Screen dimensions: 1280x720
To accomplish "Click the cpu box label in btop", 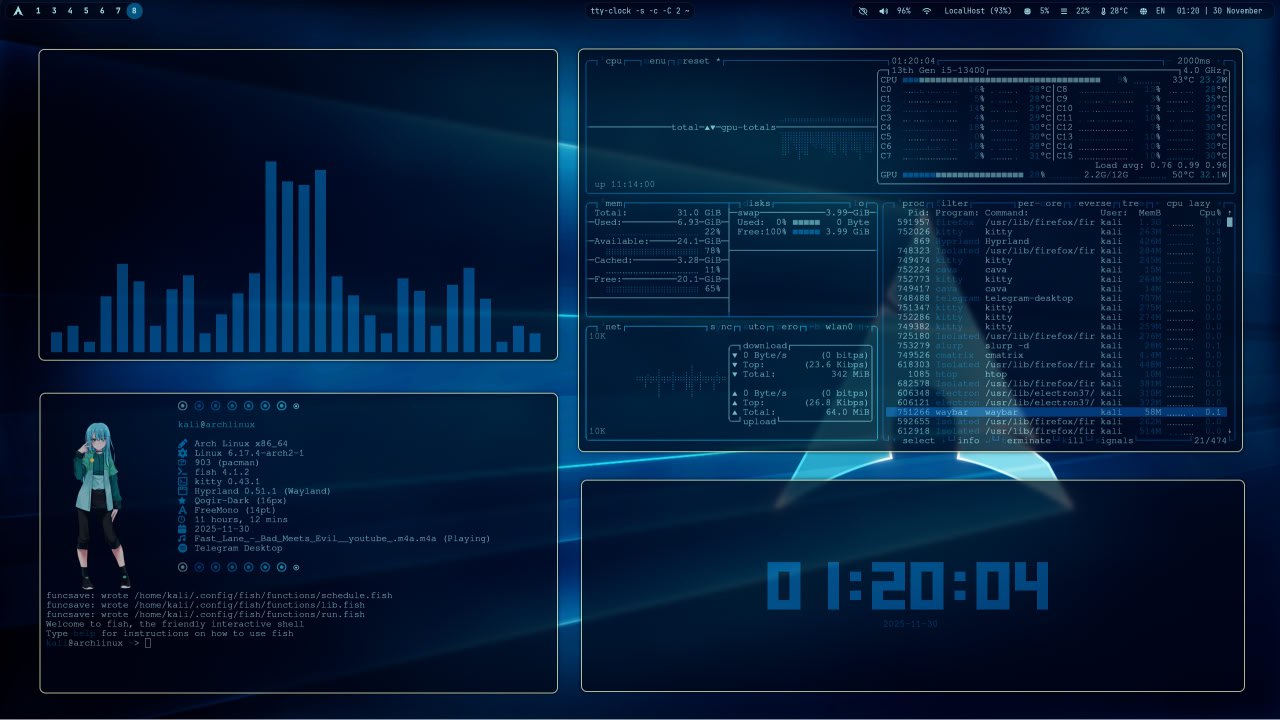I will [x=615, y=61].
